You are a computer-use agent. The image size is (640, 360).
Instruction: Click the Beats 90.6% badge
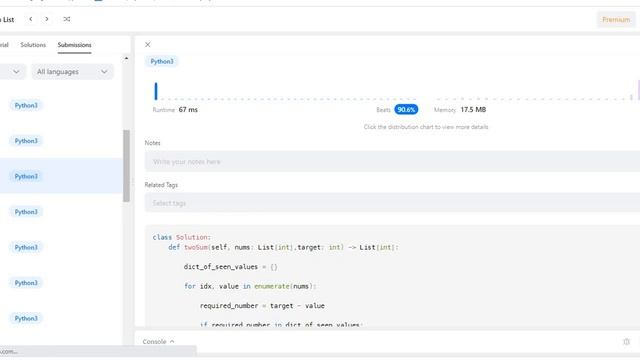click(406, 109)
